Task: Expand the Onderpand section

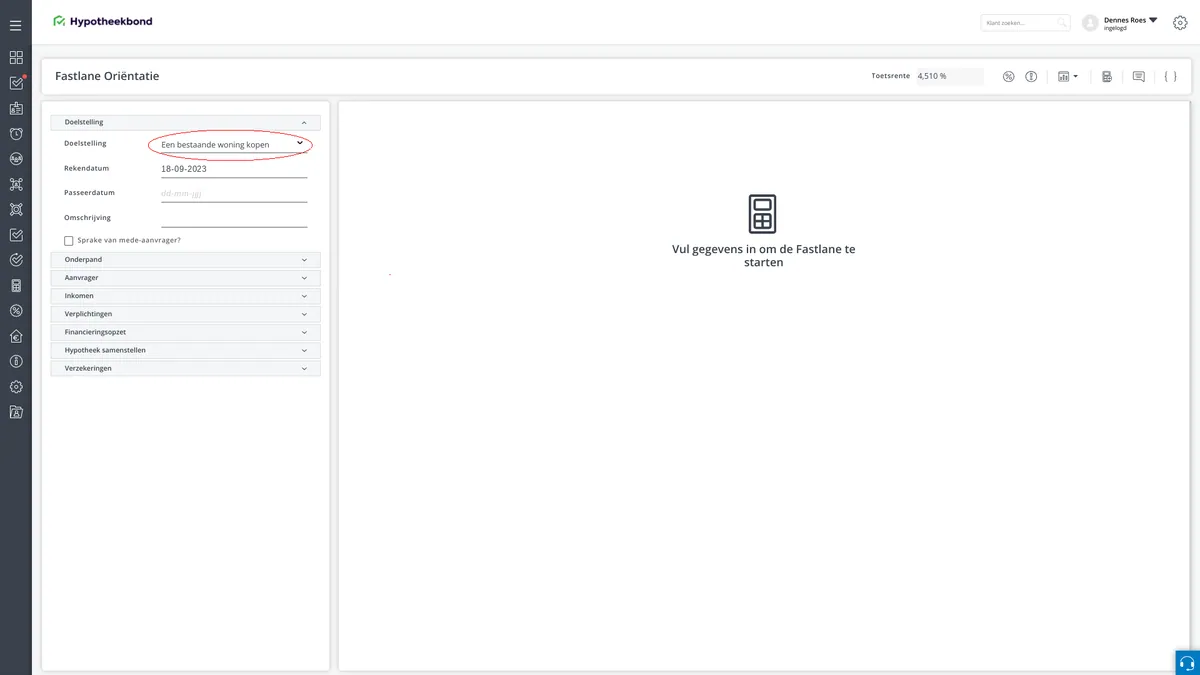Action: (186, 260)
